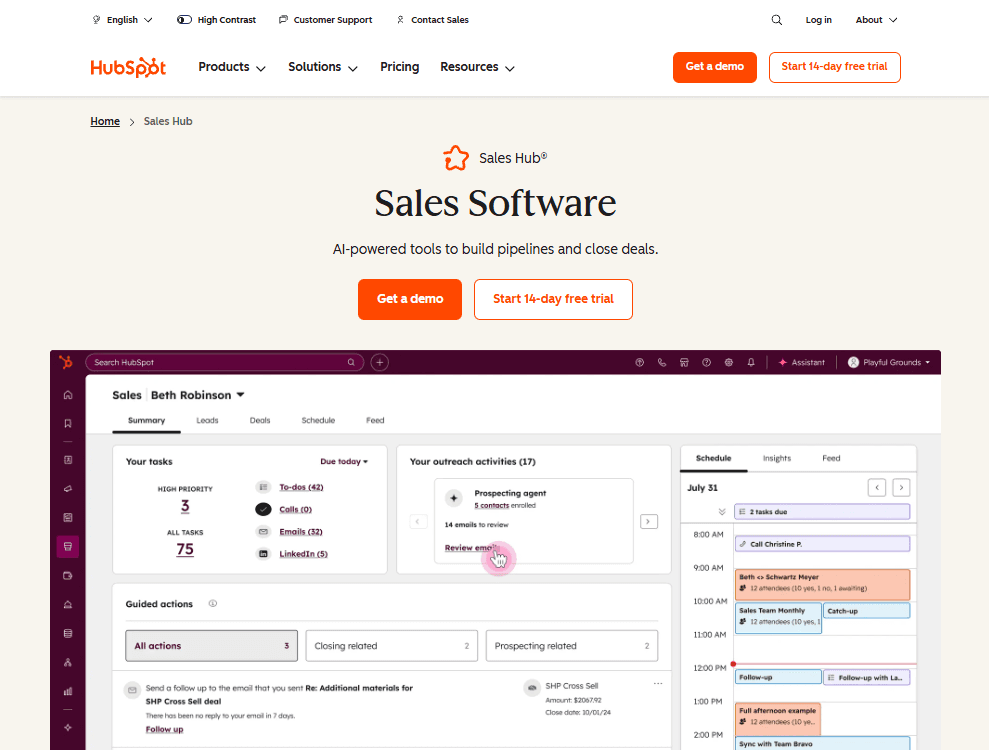Viewport: 989px width, 750px height.
Task: Click inside the Search HubSpot field
Action: pos(224,362)
